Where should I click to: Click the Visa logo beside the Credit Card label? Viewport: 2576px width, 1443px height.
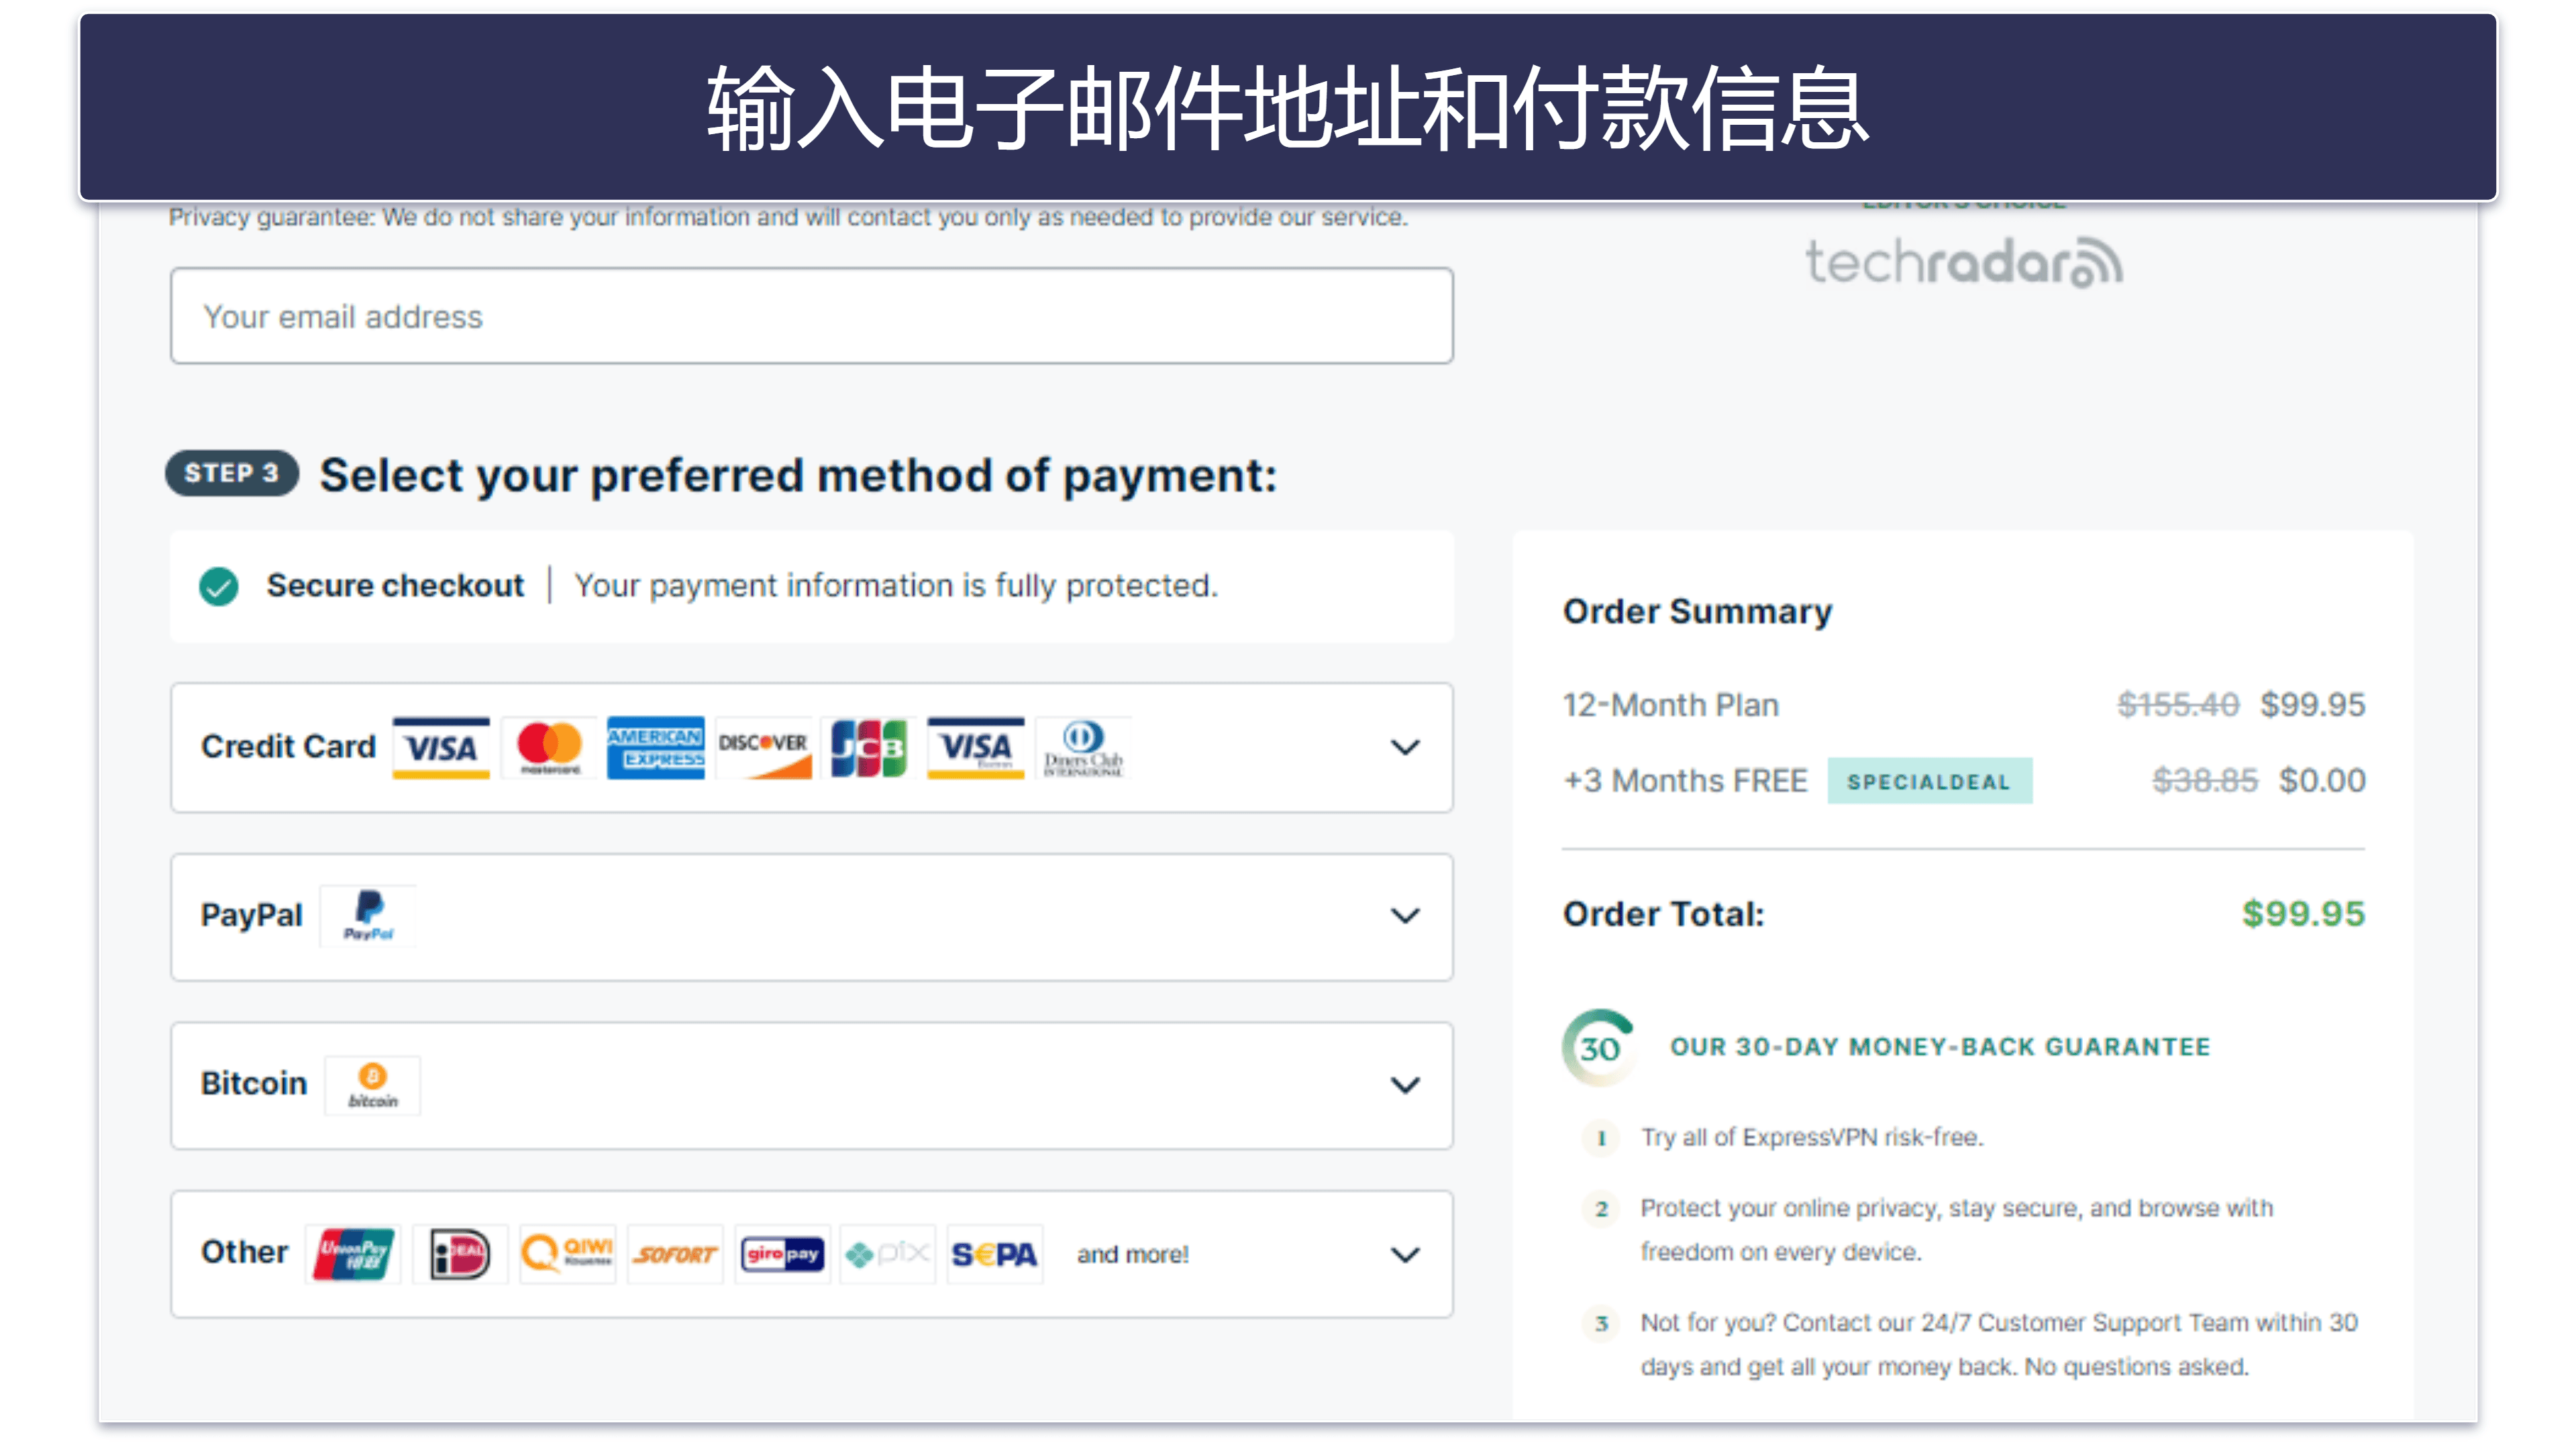(441, 747)
